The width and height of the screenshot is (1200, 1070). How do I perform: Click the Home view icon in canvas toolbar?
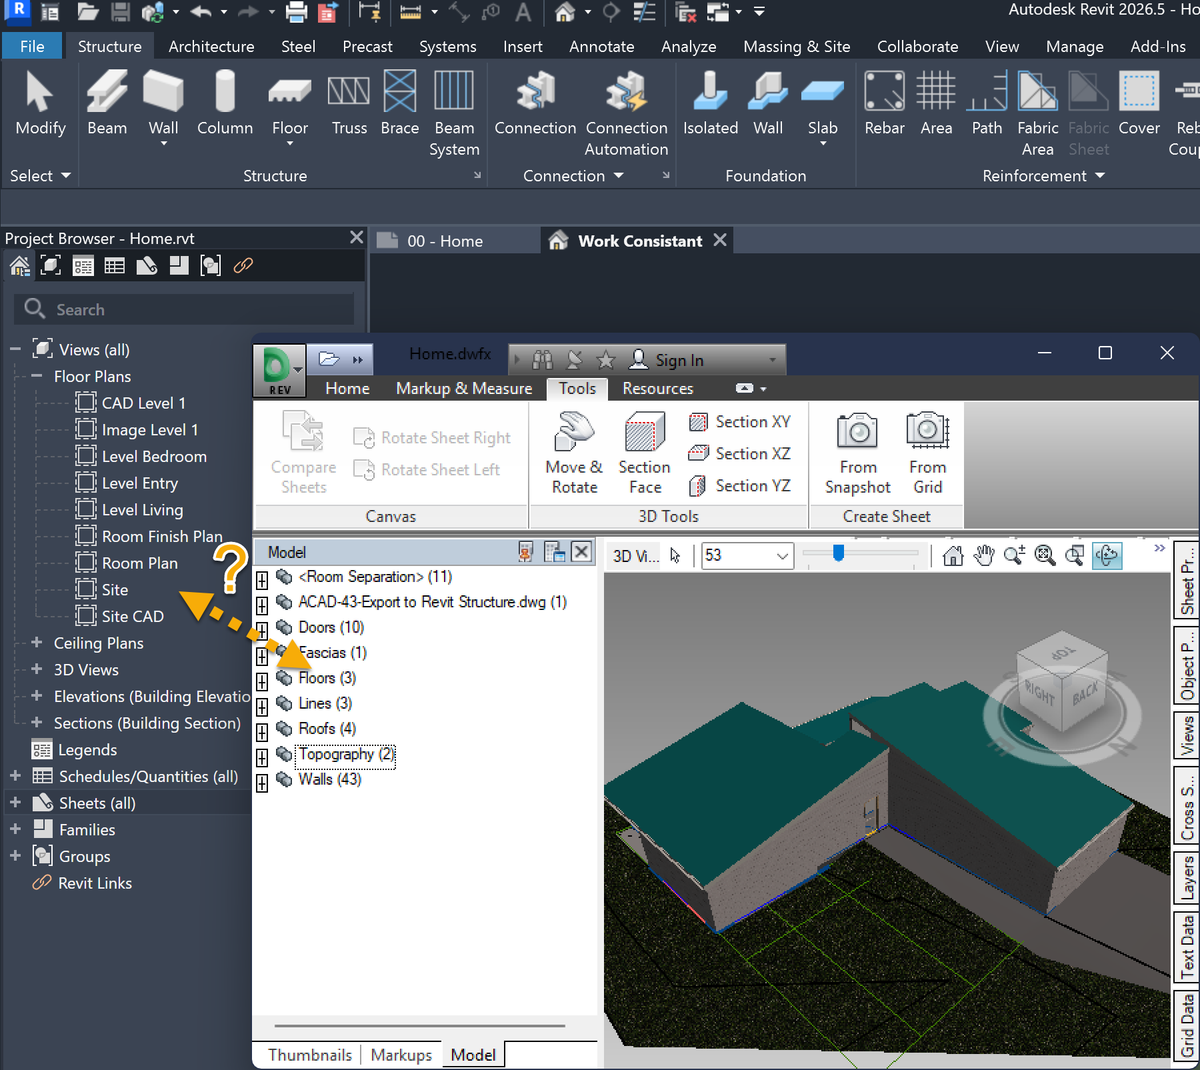pyautogui.click(x=953, y=556)
